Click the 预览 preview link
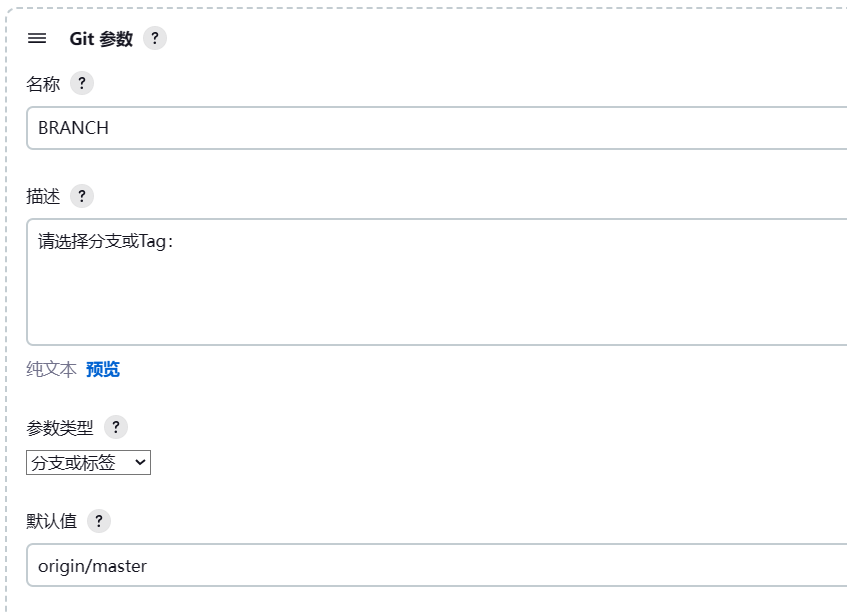This screenshot has width=847, height=614. 103,369
